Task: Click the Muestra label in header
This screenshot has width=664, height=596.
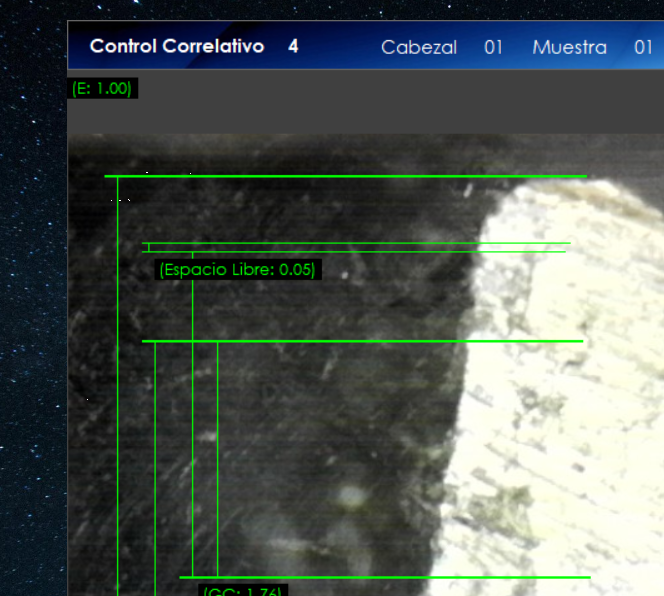Action: tap(569, 48)
